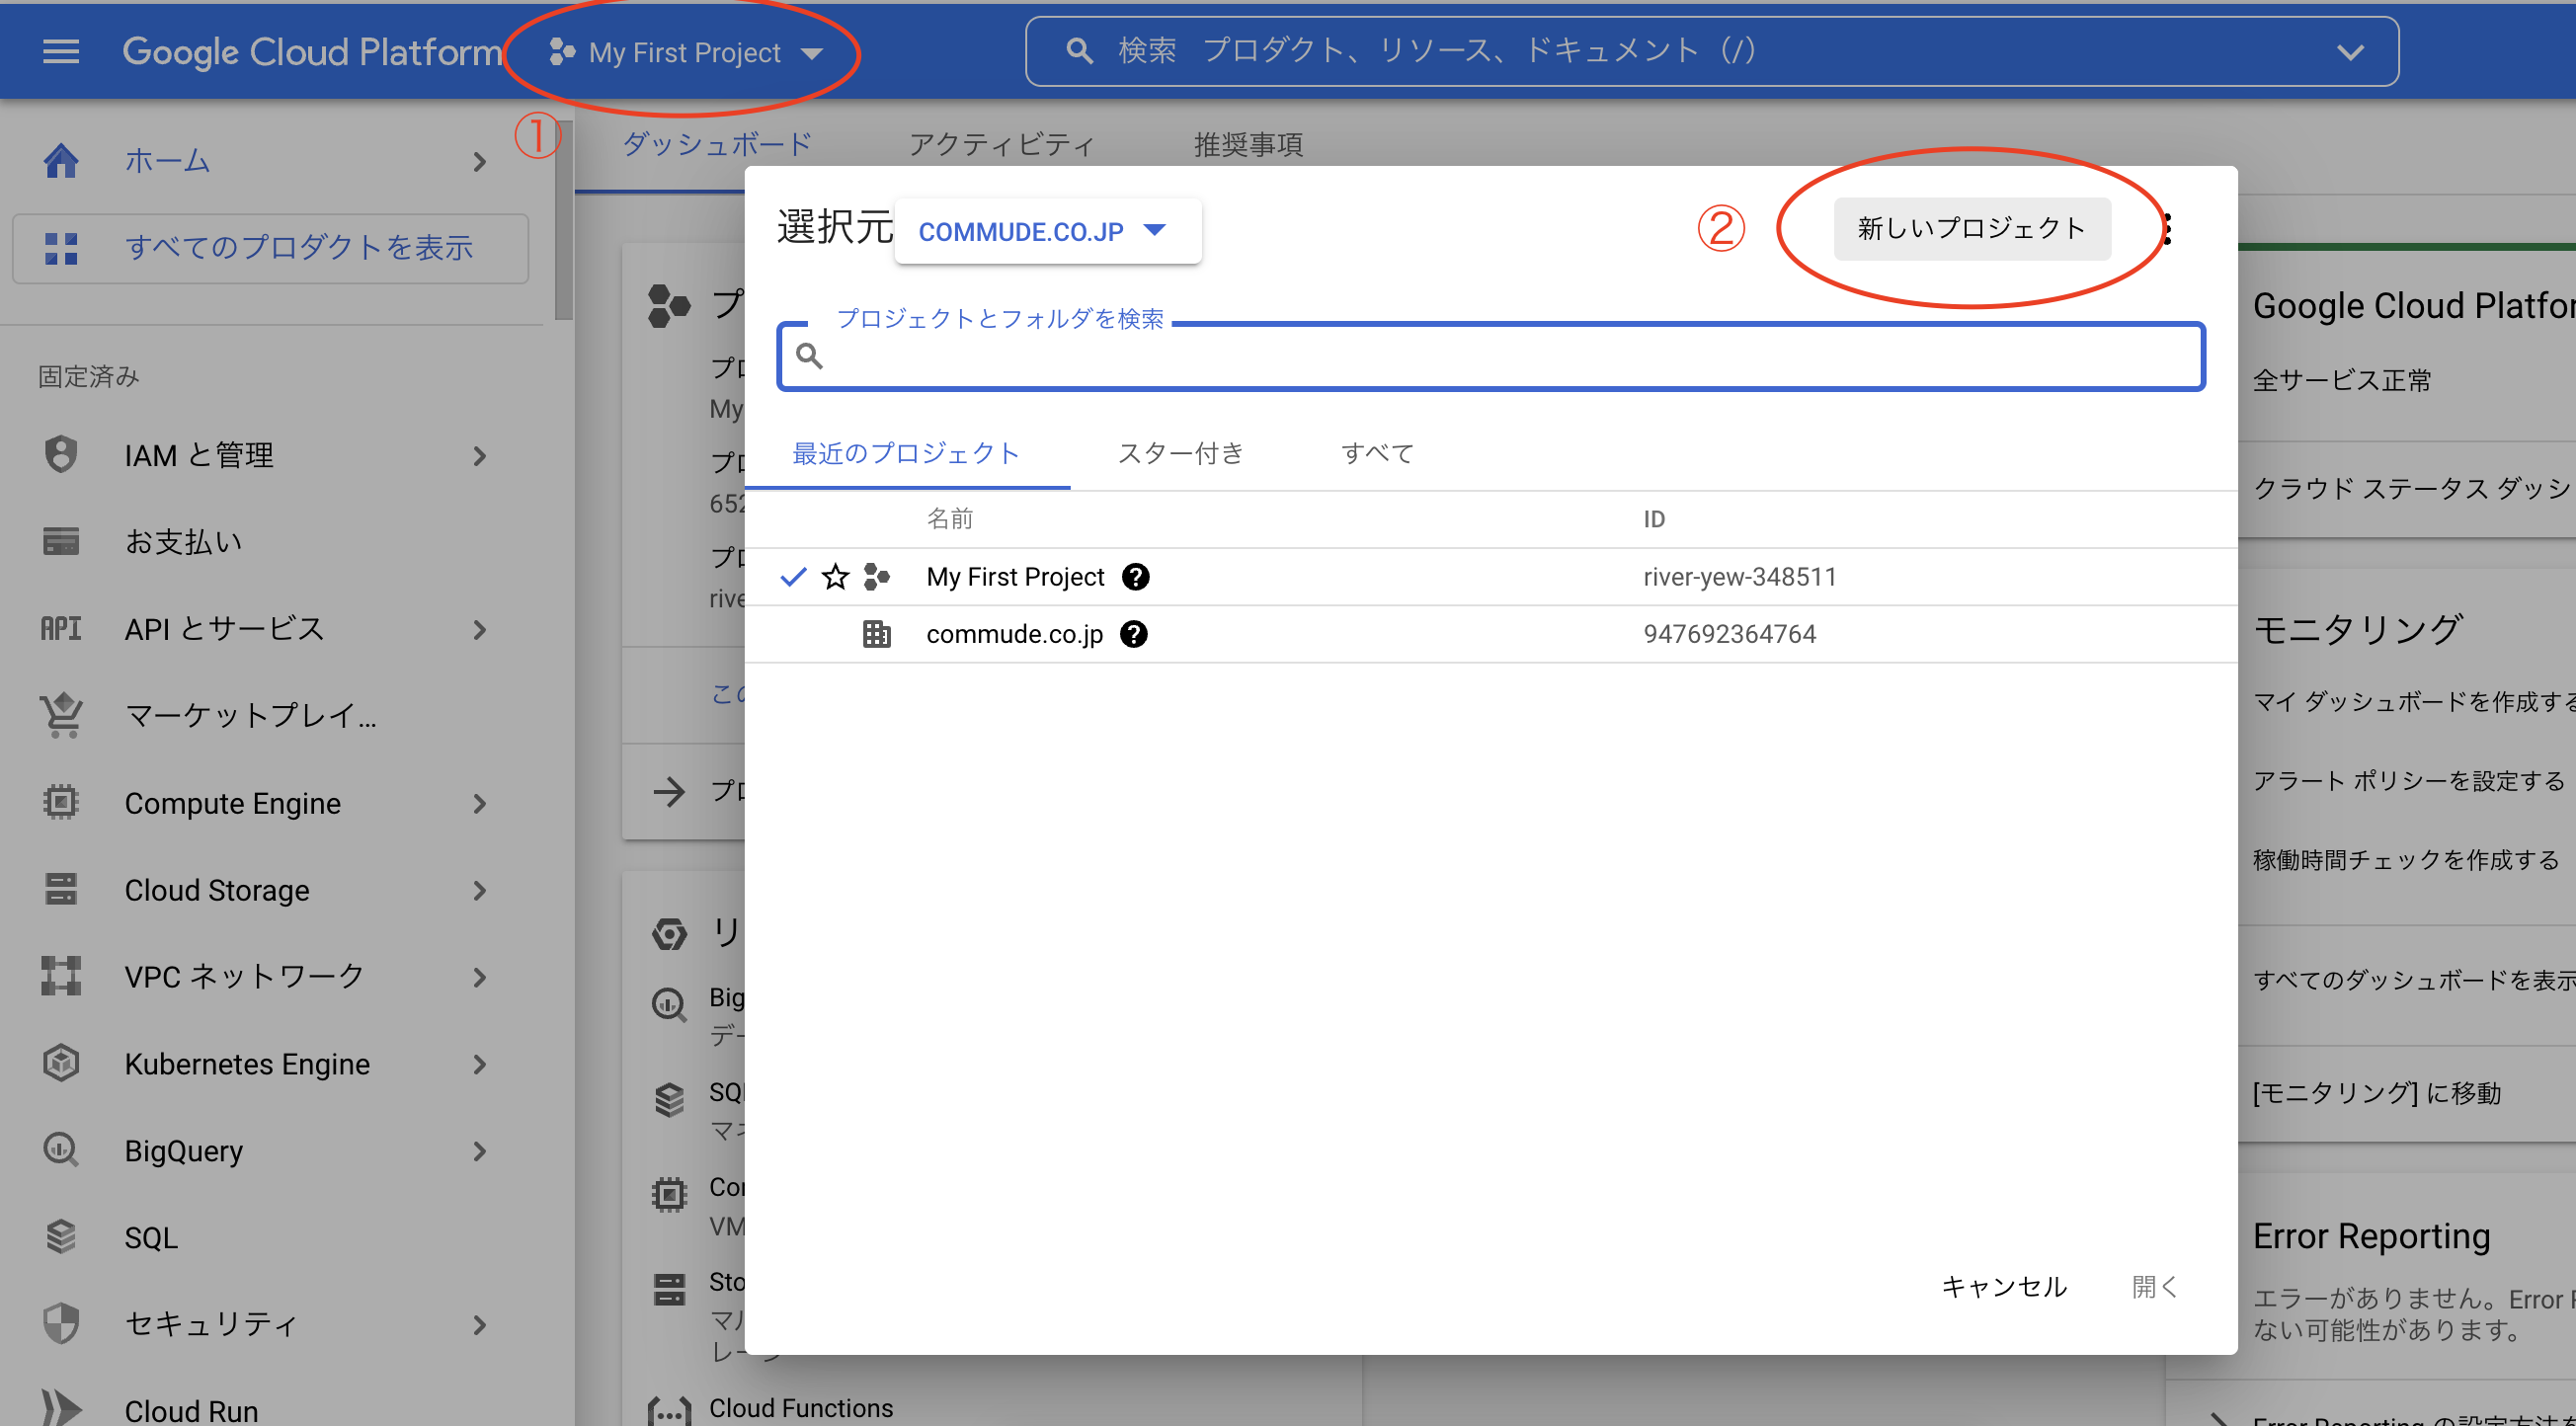
Task: Click the BigQuery icon in sidebar
Action: pyautogui.click(x=61, y=1150)
